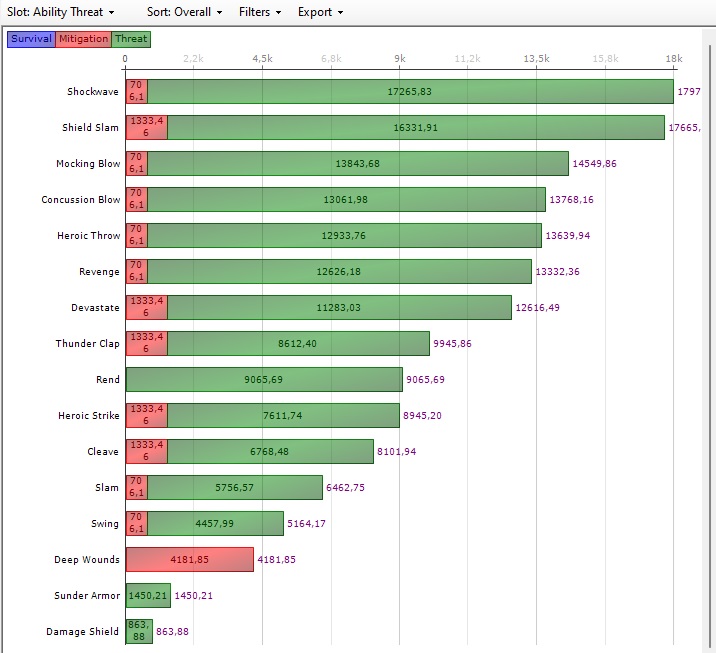Click the Heroic Strike total 8945,20
Image resolution: width=716 pixels, height=653 pixels.
pyautogui.click(x=422, y=416)
